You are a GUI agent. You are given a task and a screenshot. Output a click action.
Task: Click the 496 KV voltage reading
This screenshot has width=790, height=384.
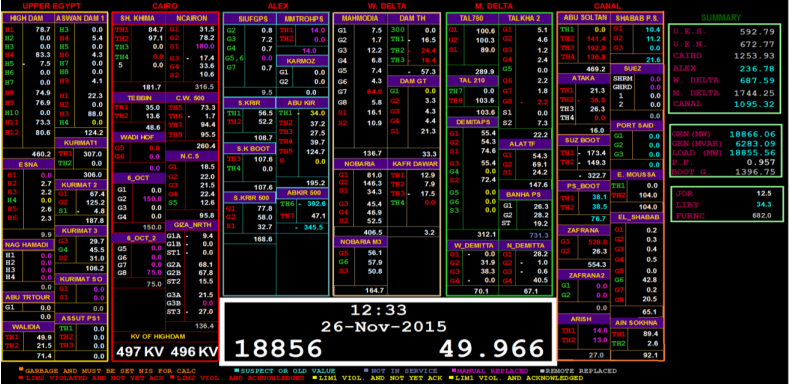pos(194,351)
